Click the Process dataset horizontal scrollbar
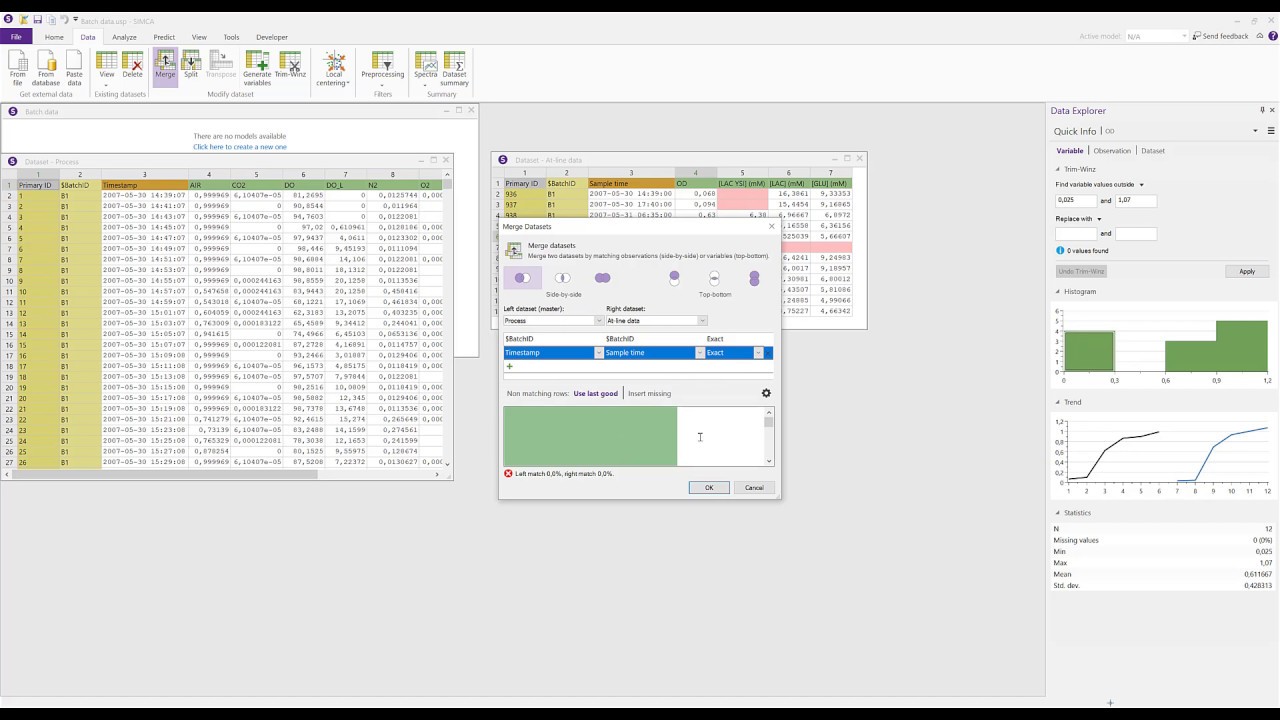1280x720 pixels. [x=220, y=475]
